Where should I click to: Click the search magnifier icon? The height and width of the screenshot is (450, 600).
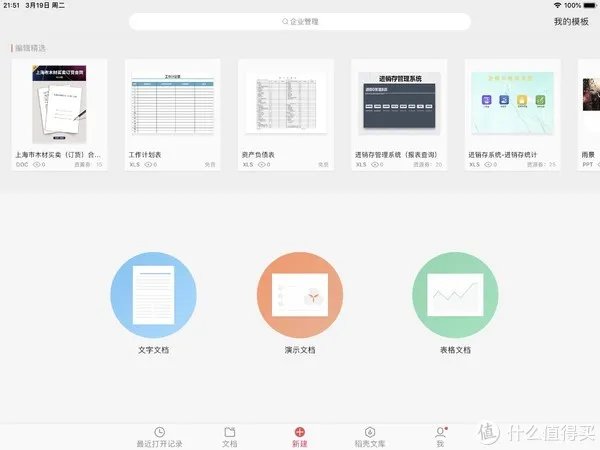[x=285, y=21]
